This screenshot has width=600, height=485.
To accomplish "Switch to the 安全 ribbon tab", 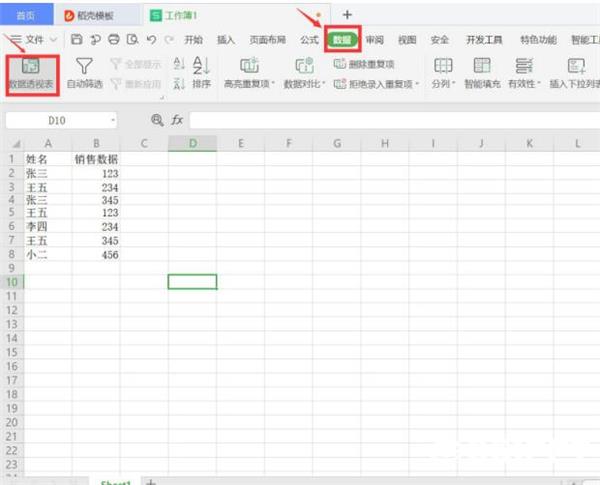I will pos(440,39).
